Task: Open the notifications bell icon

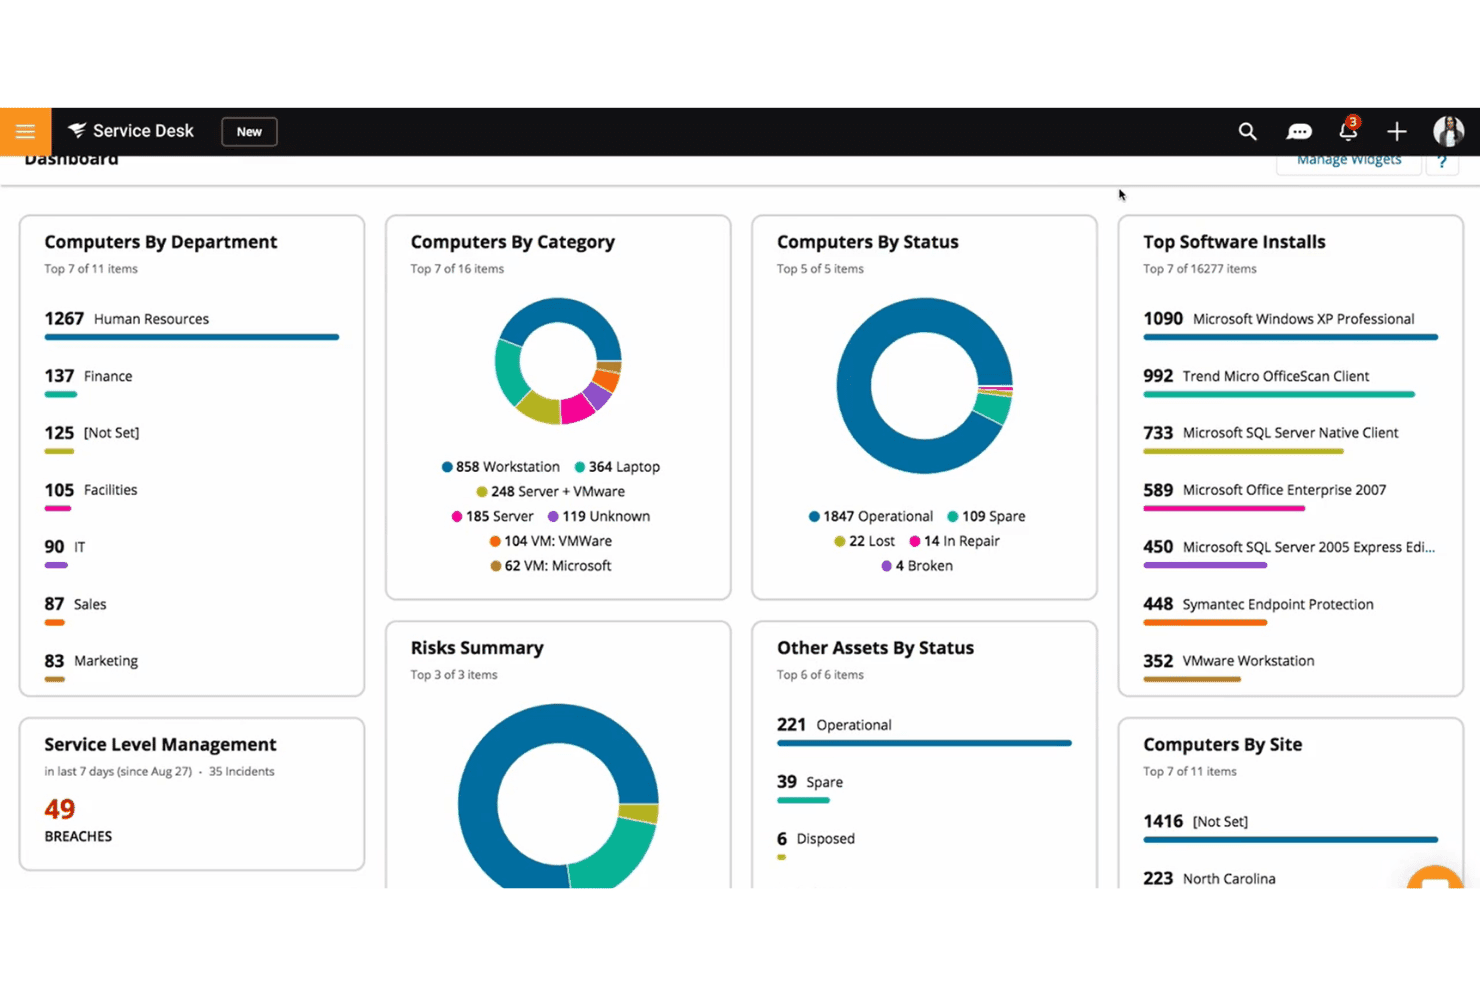Action: click(x=1348, y=130)
